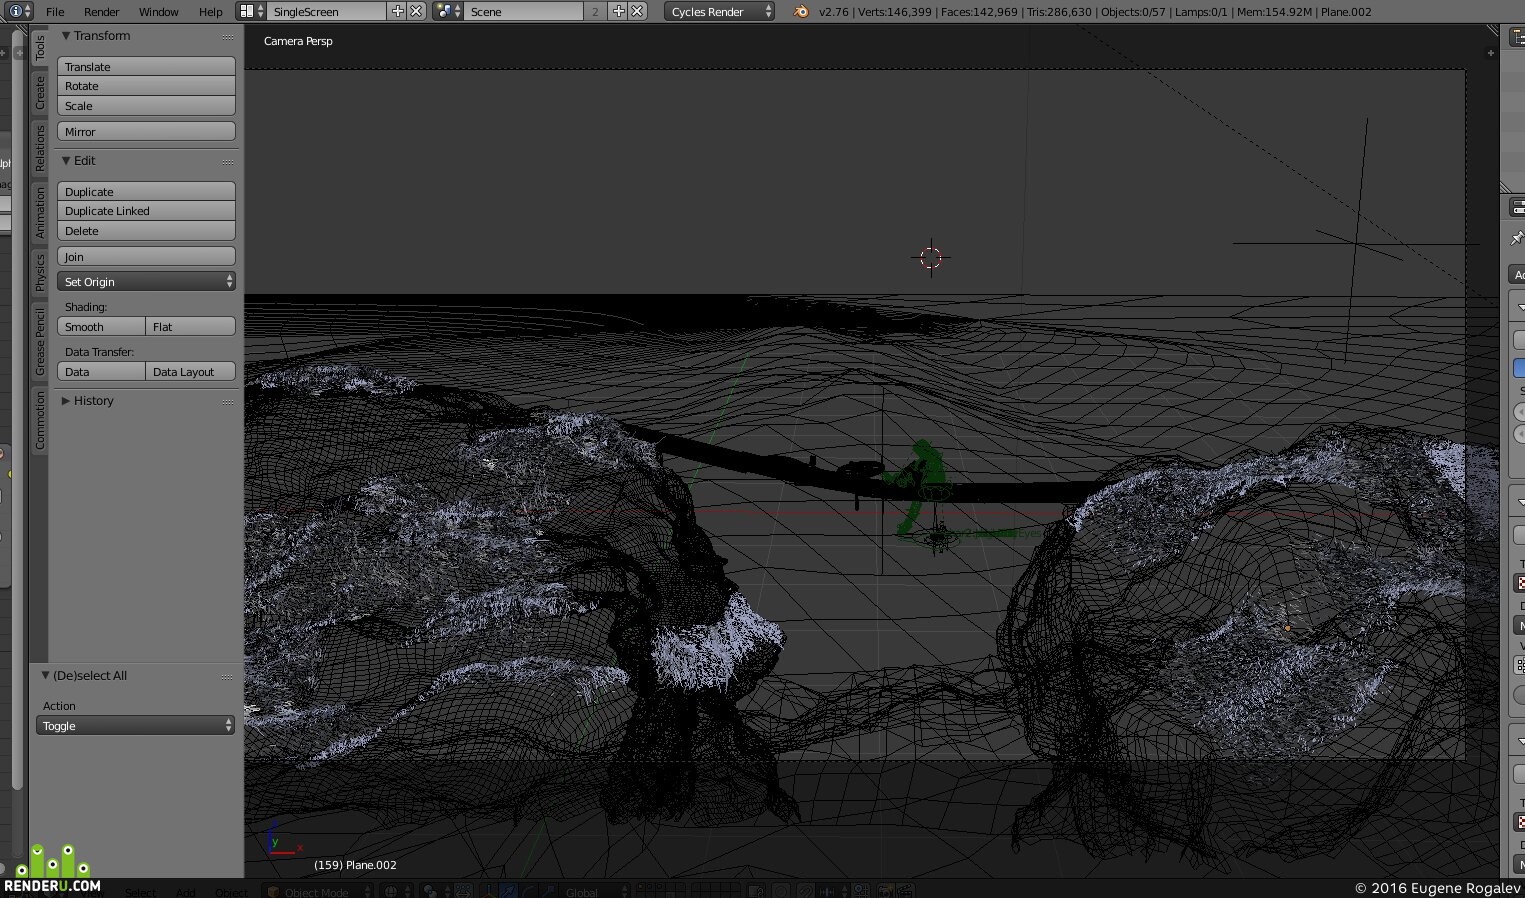Select Flat shading
The height and width of the screenshot is (898, 1525).
tap(191, 327)
